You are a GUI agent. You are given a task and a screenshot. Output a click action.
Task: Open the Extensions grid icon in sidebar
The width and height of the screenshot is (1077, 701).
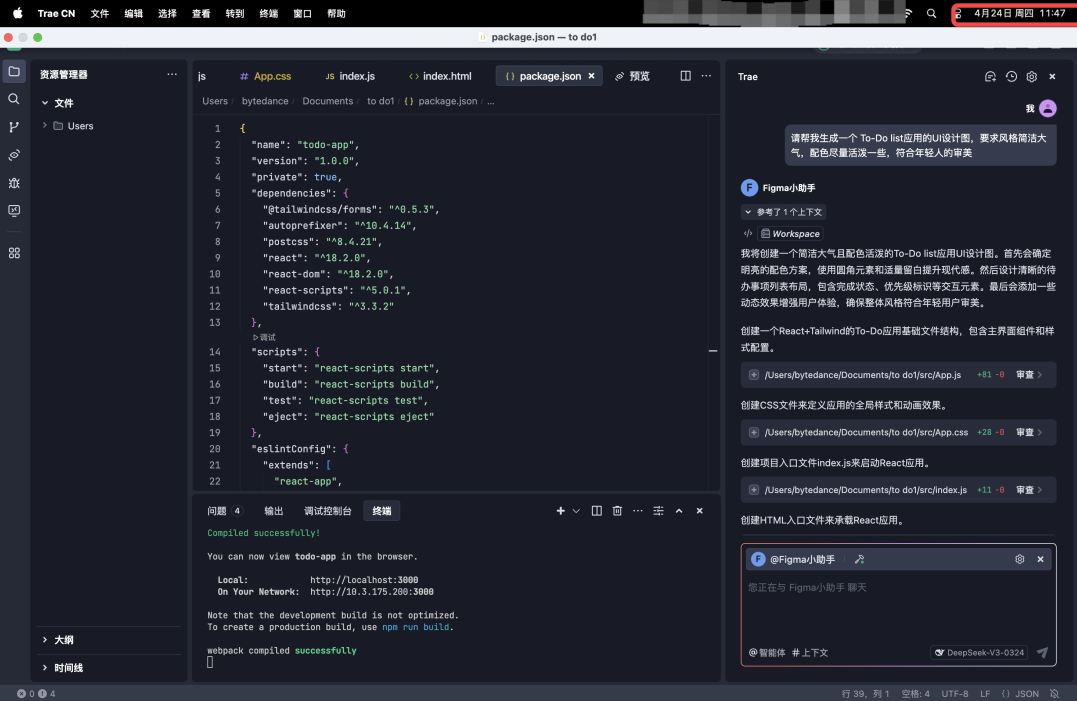pos(14,253)
